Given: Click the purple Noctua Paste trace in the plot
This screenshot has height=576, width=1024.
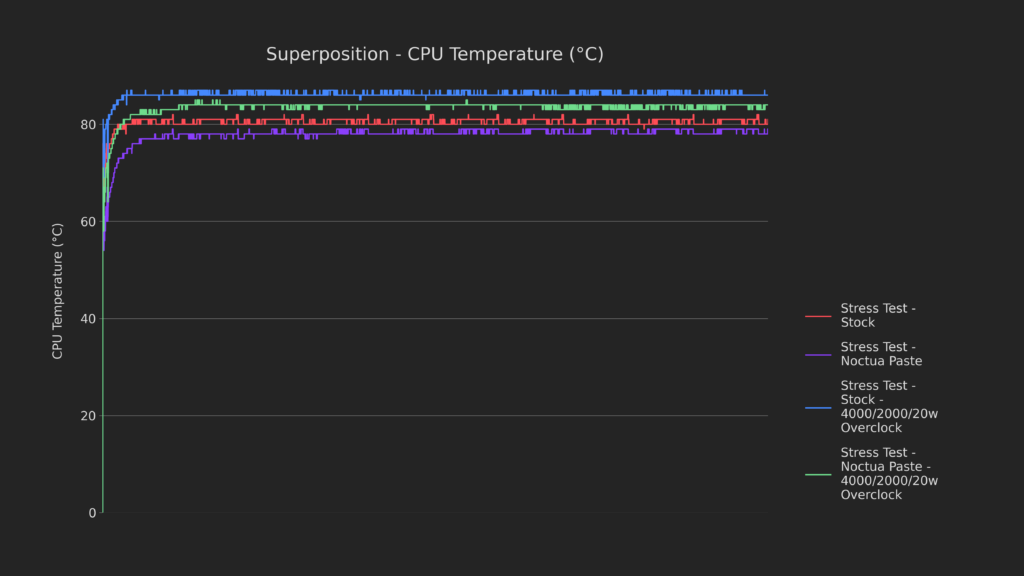Looking at the screenshot, I should (x=450, y=134).
